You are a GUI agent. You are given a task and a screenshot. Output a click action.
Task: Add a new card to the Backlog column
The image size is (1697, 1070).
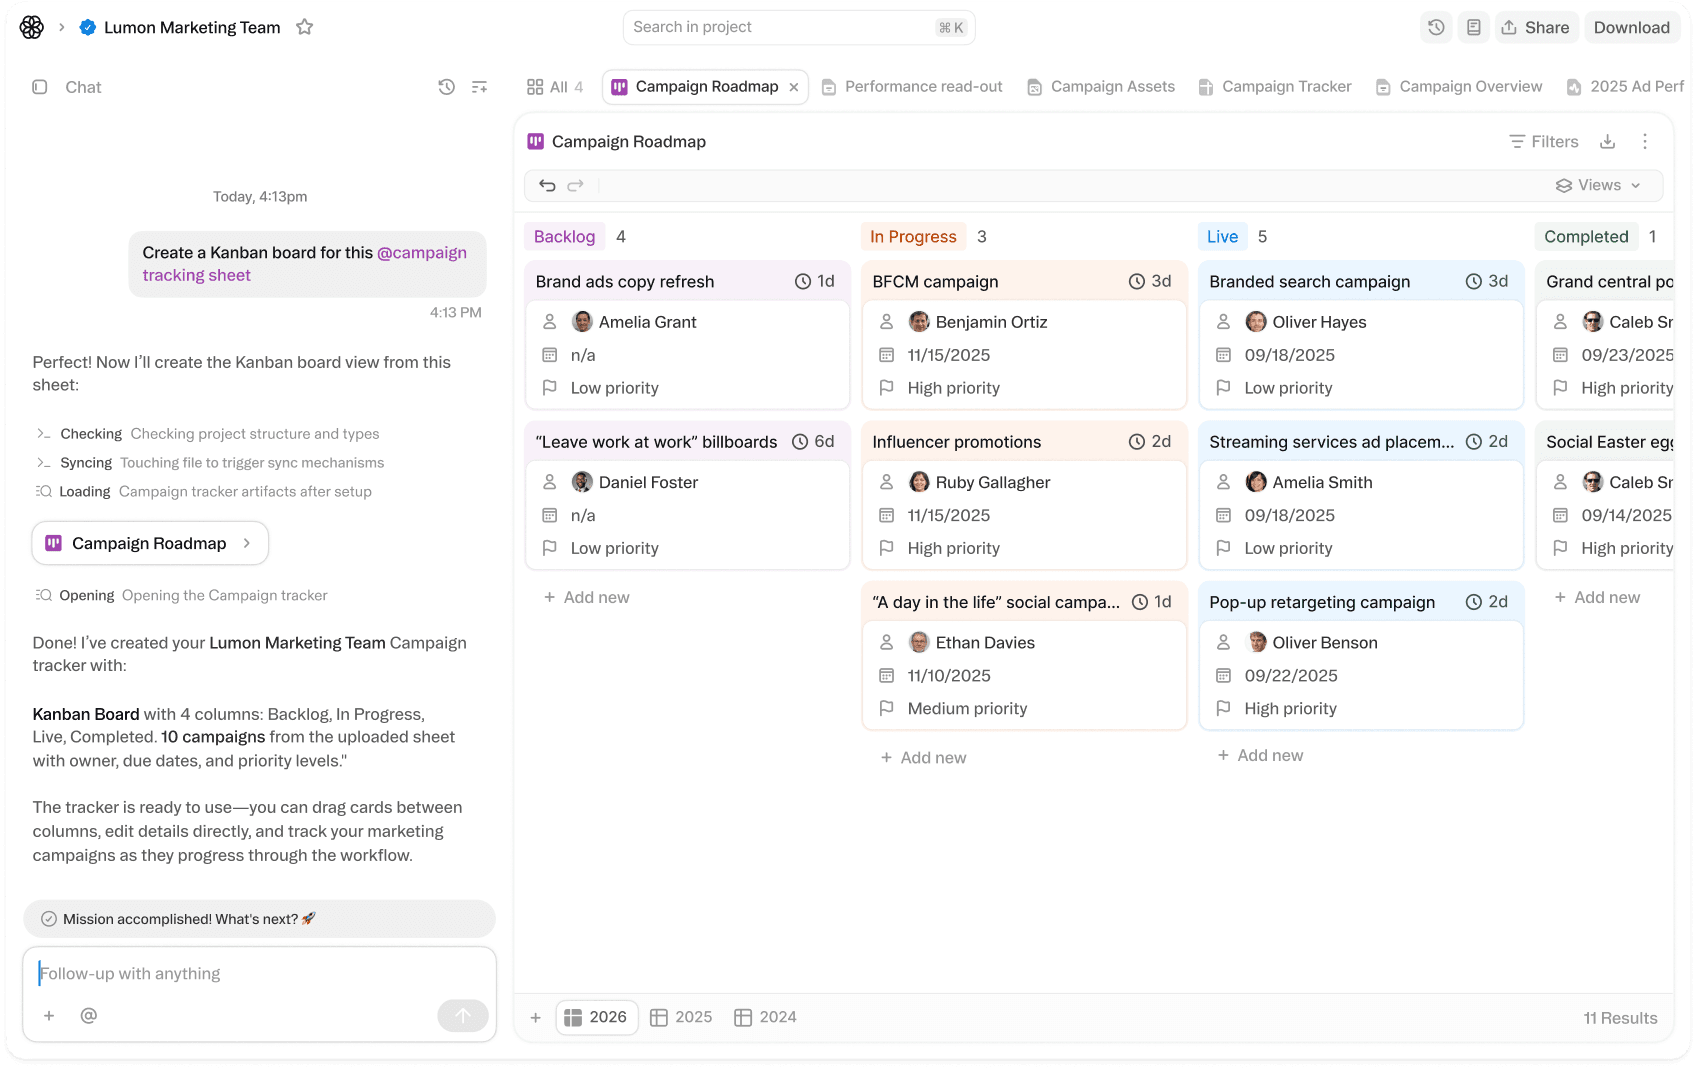click(587, 597)
